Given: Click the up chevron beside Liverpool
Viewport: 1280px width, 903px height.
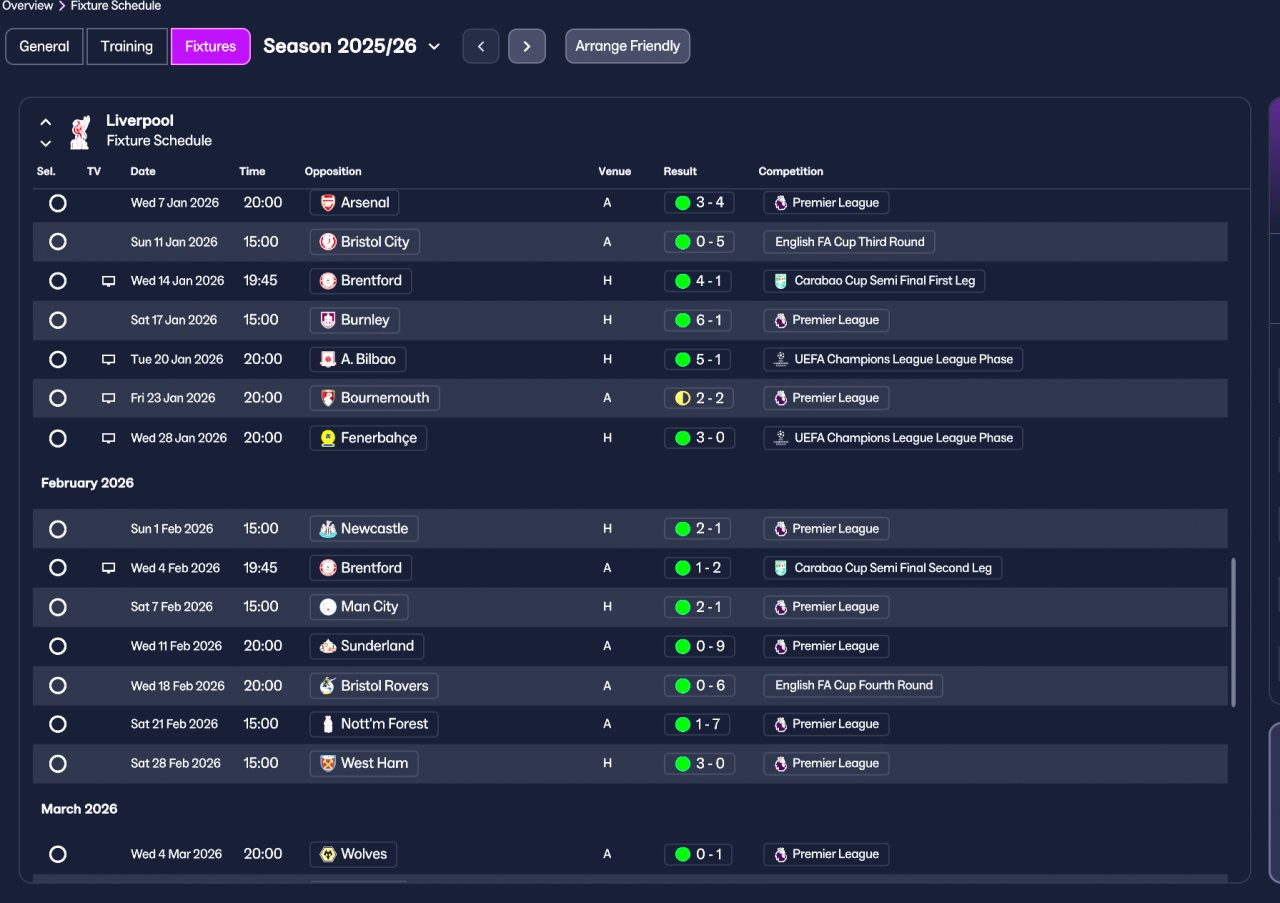Looking at the screenshot, I should pyautogui.click(x=46, y=122).
